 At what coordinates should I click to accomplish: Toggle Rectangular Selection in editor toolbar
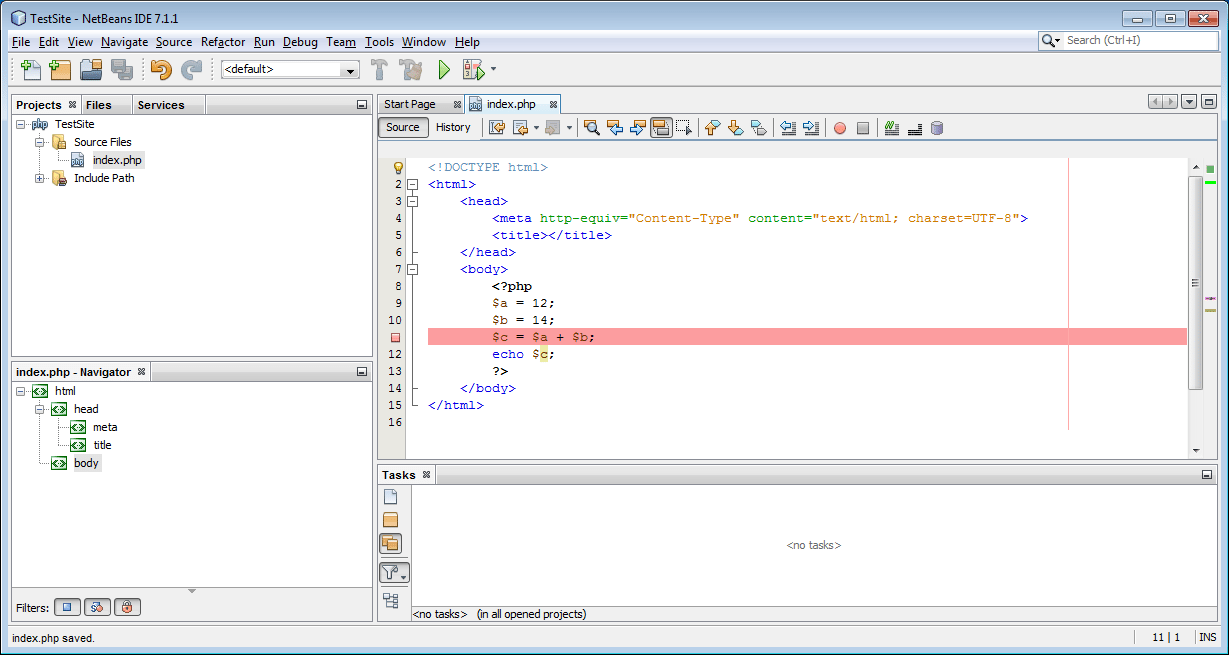point(684,127)
